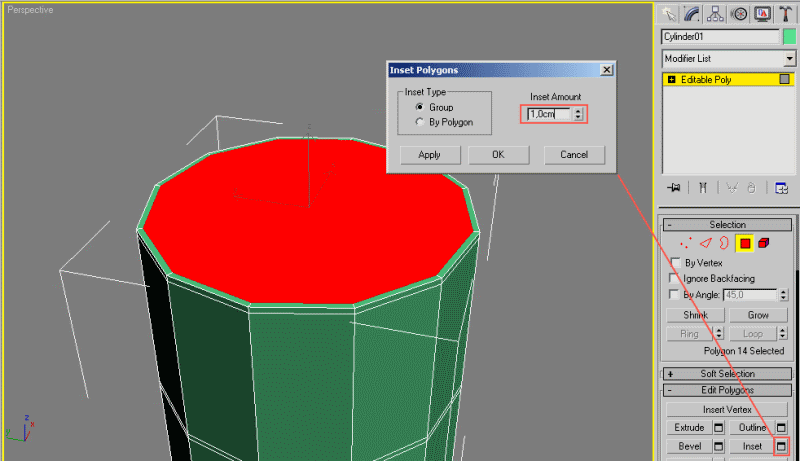Click the Make Unique icon

[732, 188]
